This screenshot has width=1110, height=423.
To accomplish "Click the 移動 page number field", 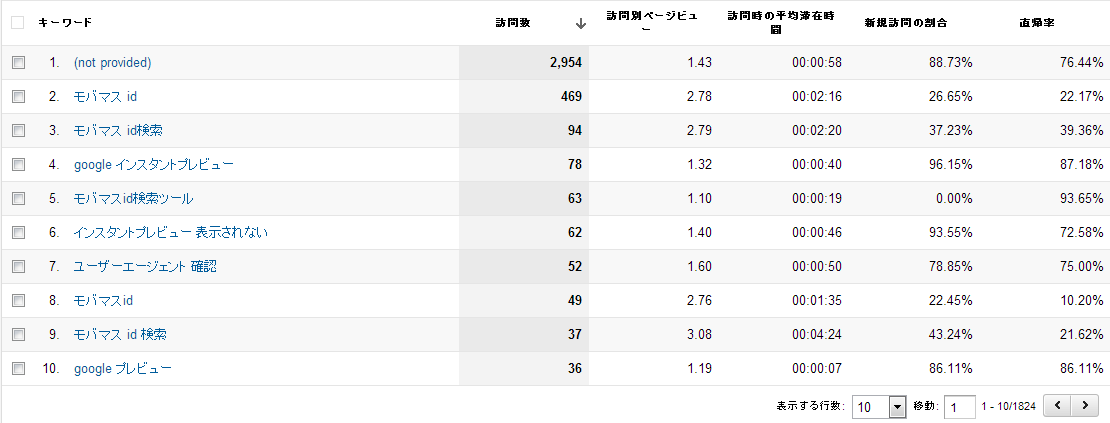I will point(960,407).
